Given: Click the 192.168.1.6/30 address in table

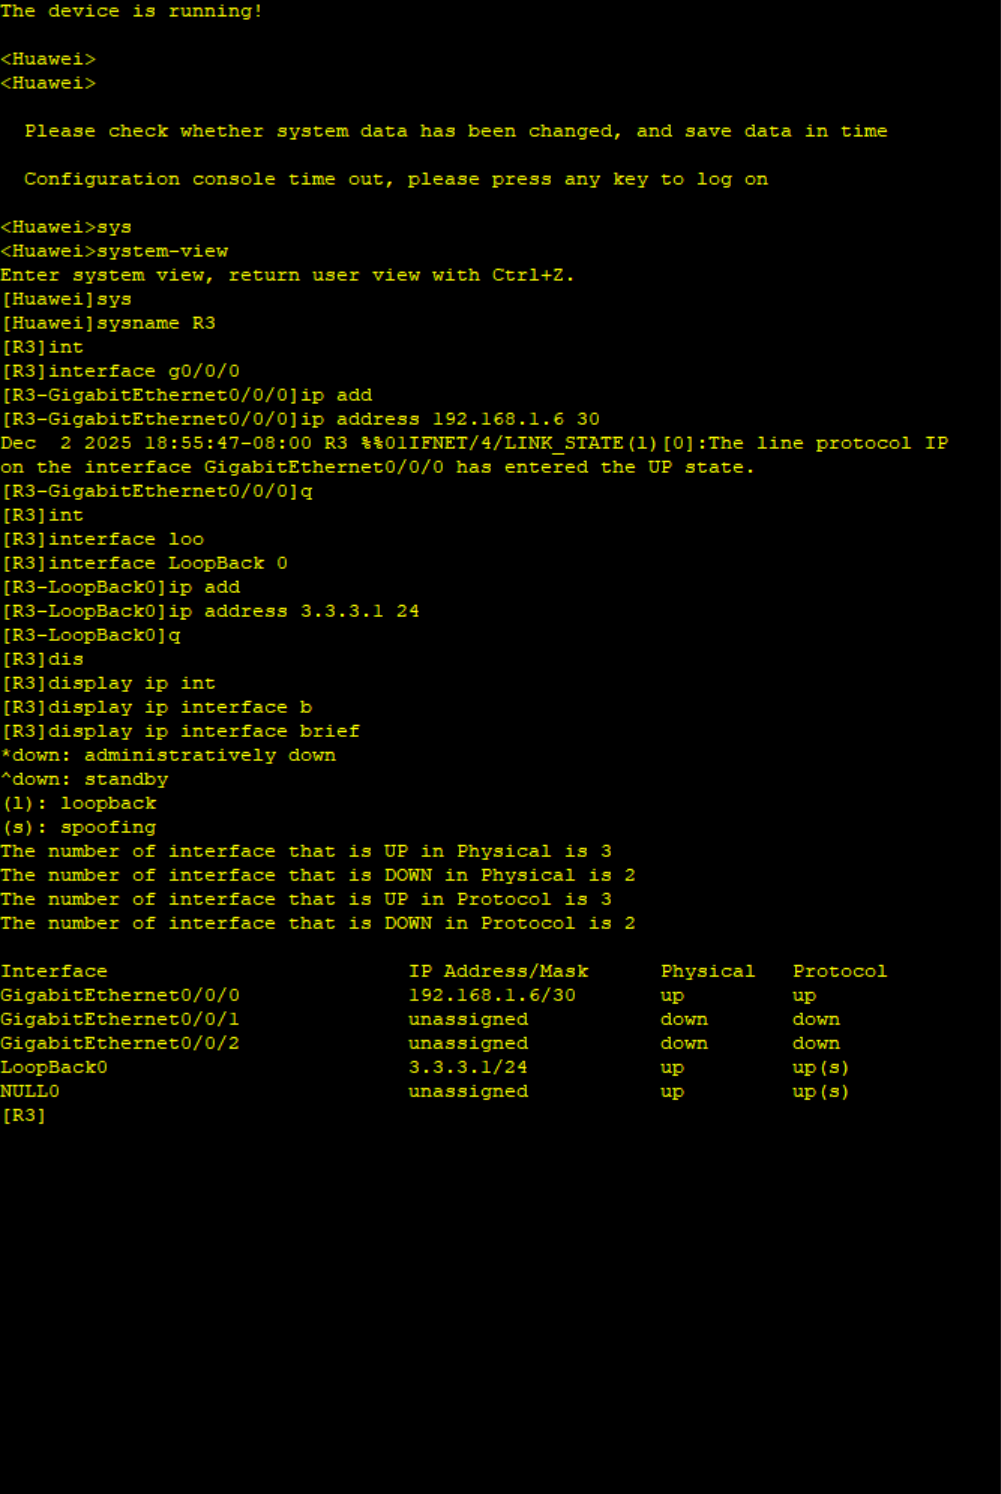Looking at the screenshot, I should pyautogui.click(x=492, y=995).
